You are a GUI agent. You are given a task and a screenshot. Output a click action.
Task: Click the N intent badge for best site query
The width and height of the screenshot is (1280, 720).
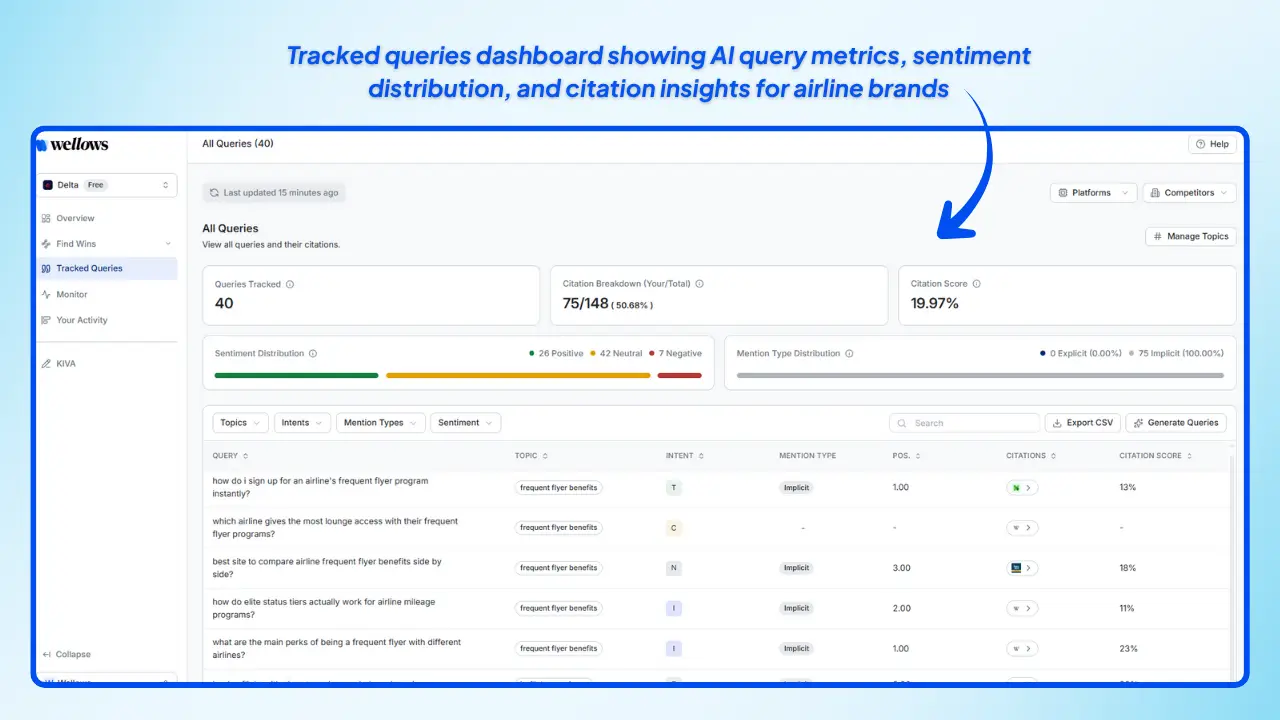(674, 568)
